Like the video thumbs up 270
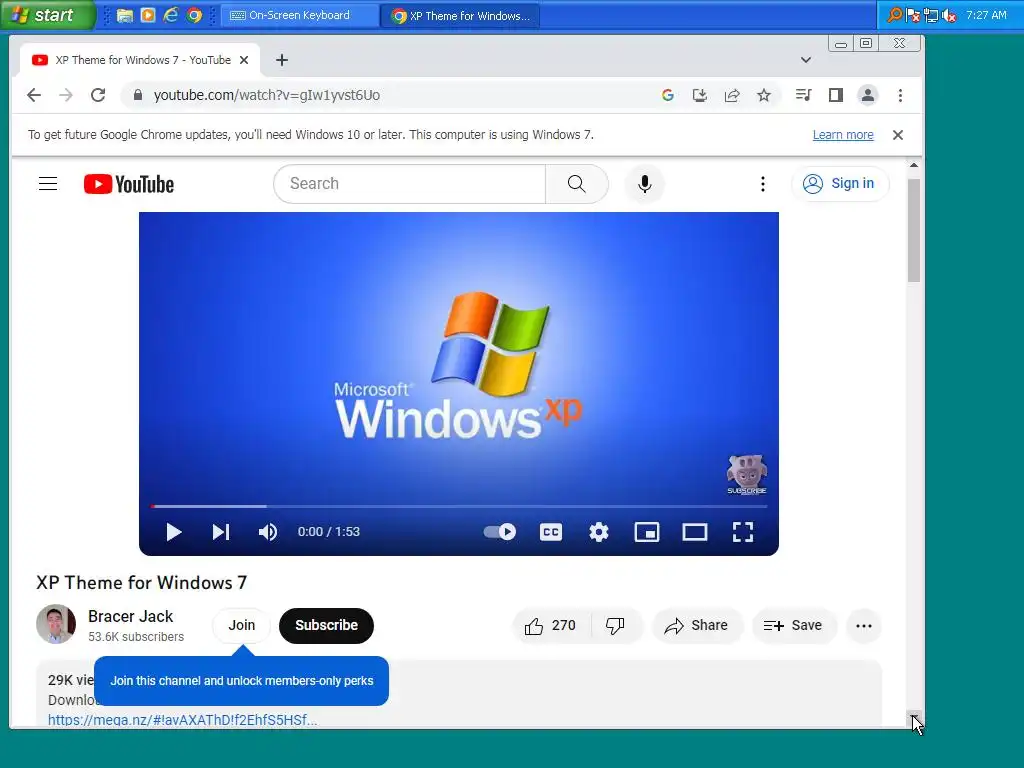The height and width of the screenshot is (768, 1024). [551, 626]
